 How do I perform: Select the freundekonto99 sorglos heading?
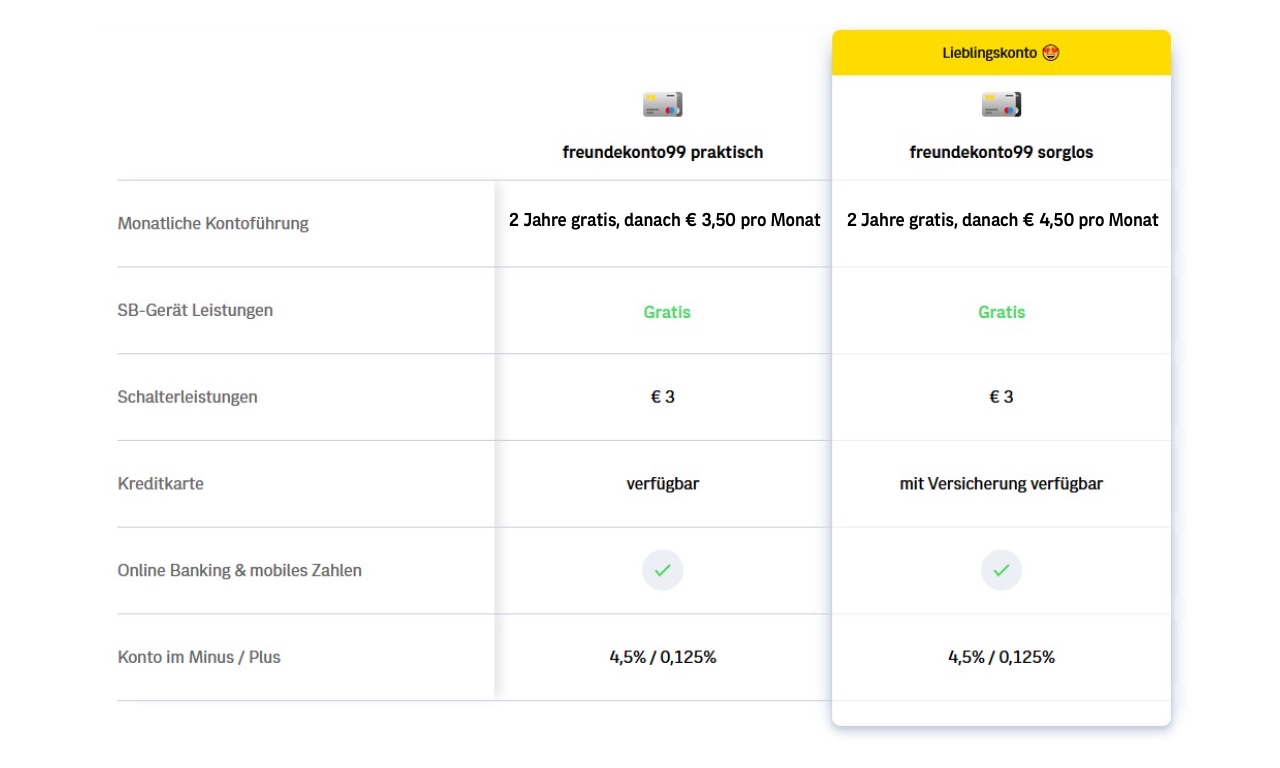(1001, 152)
